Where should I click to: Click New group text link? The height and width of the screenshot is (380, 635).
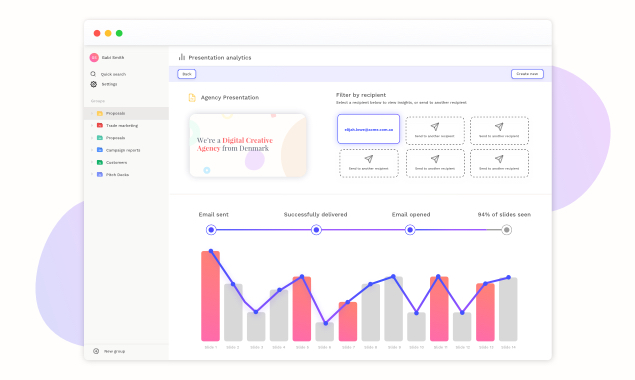coord(115,351)
